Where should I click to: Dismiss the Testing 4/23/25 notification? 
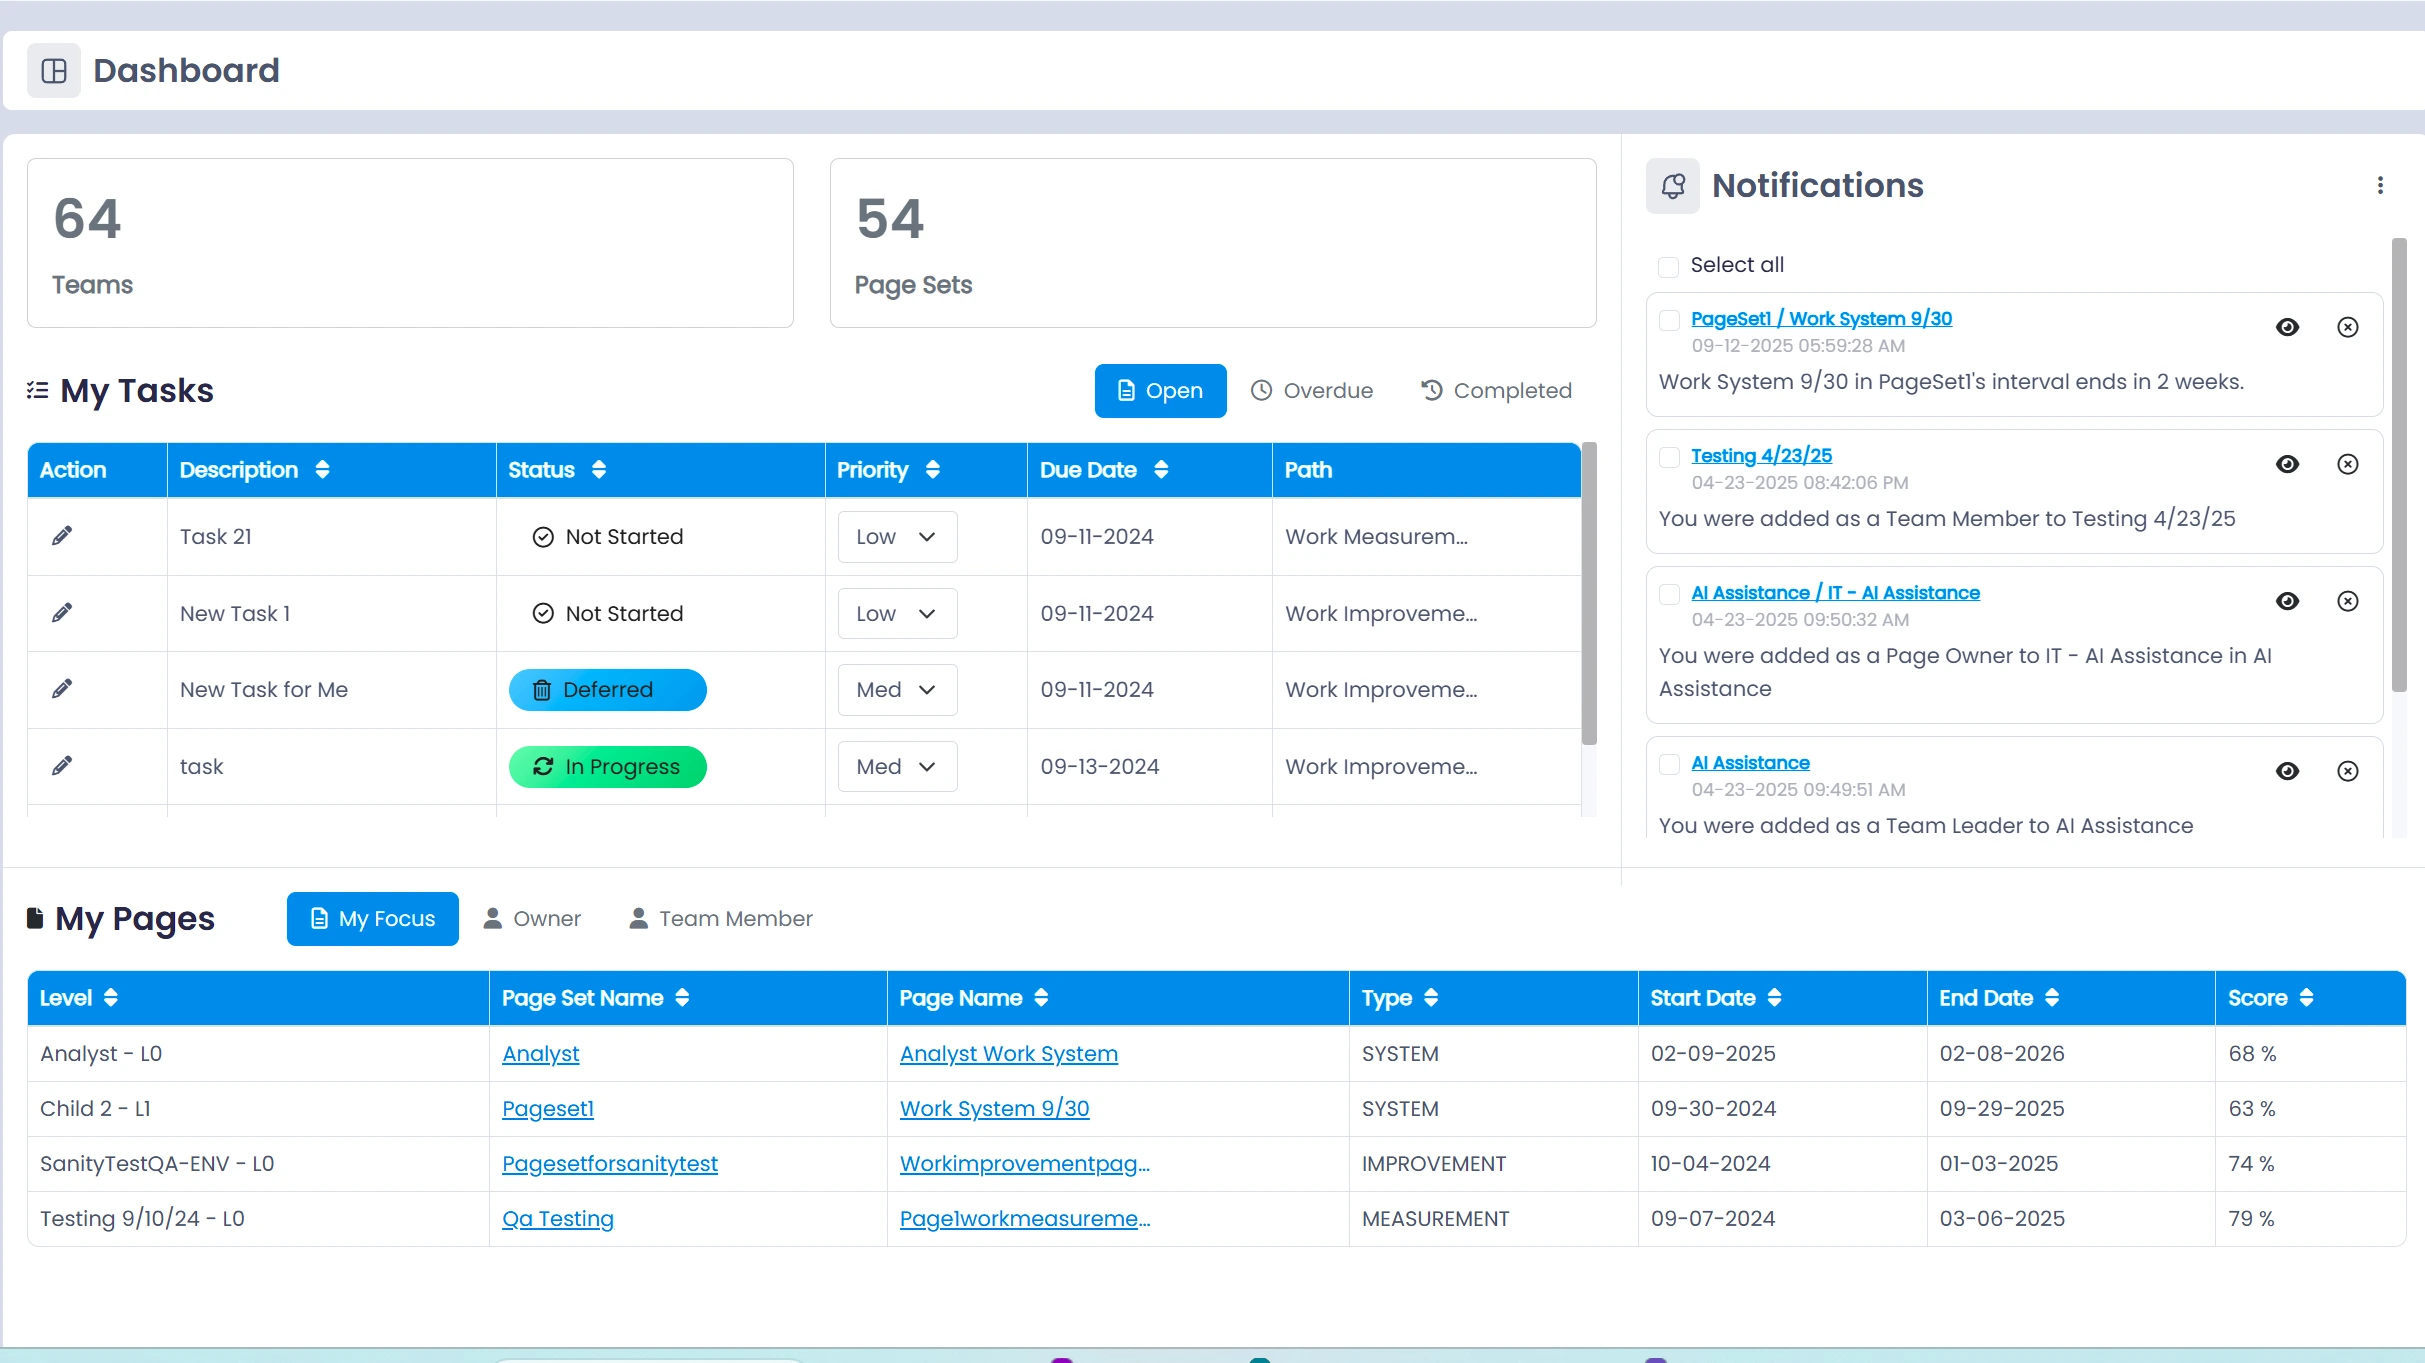click(2347, 465)
